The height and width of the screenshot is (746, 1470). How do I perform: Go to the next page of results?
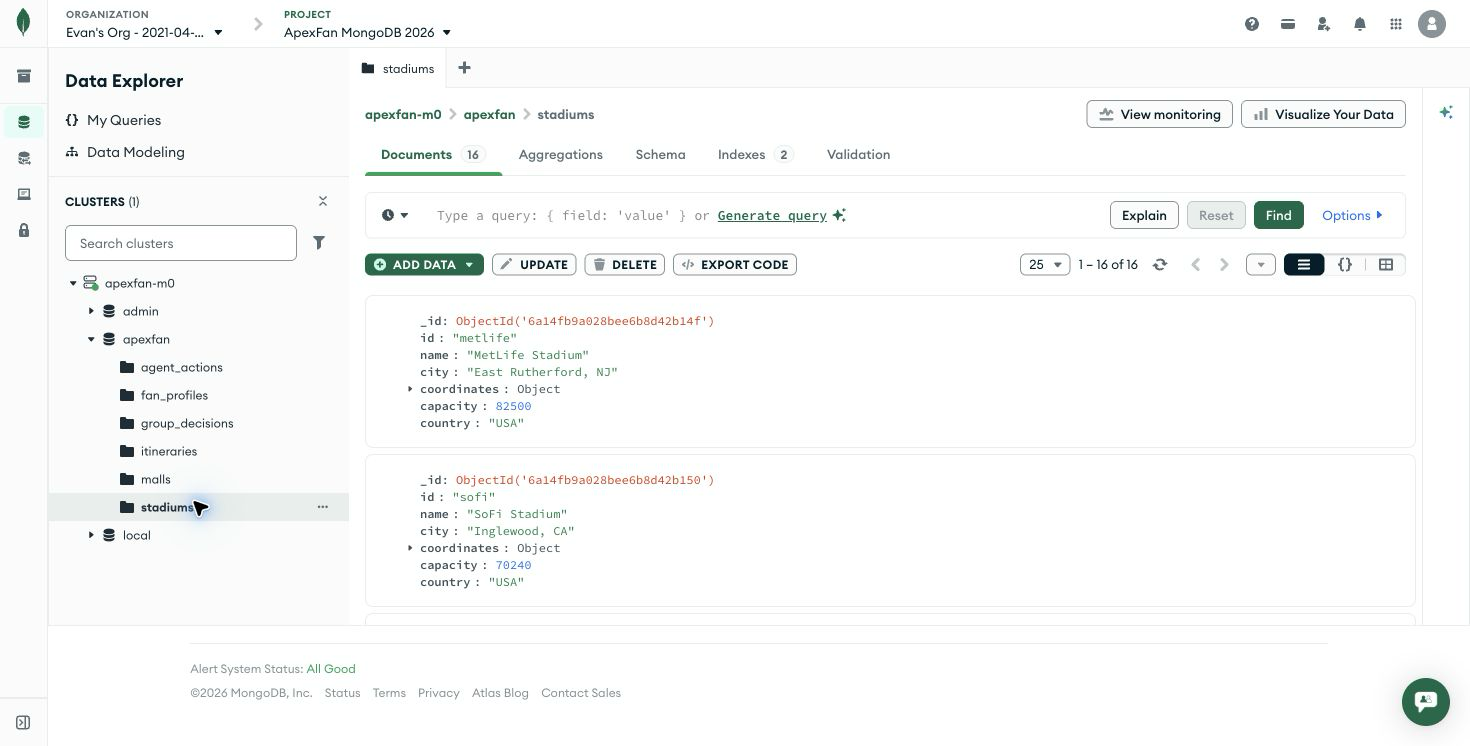click(x=1224, y=265)
